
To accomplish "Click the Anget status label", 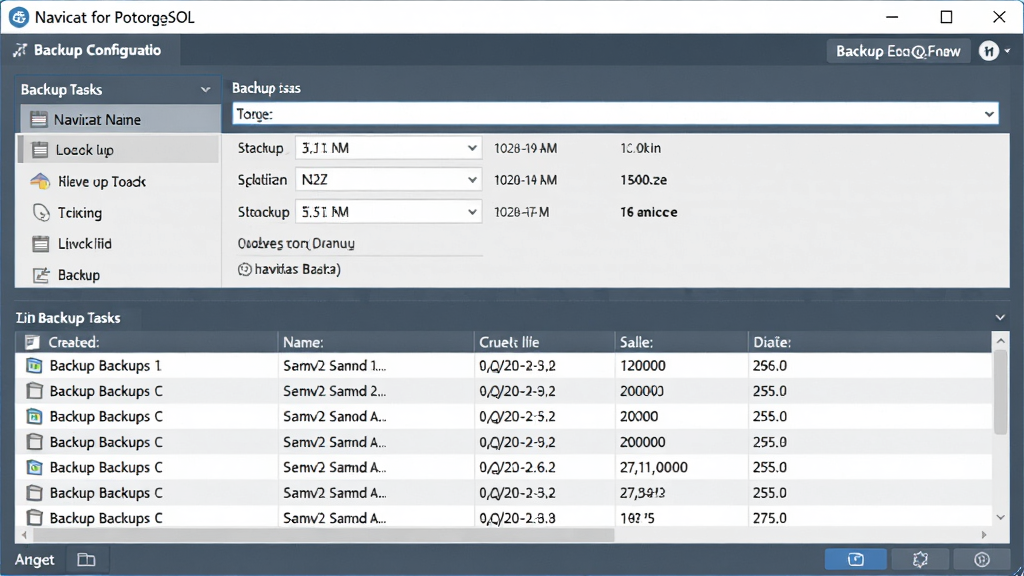I will click(35, 560).
